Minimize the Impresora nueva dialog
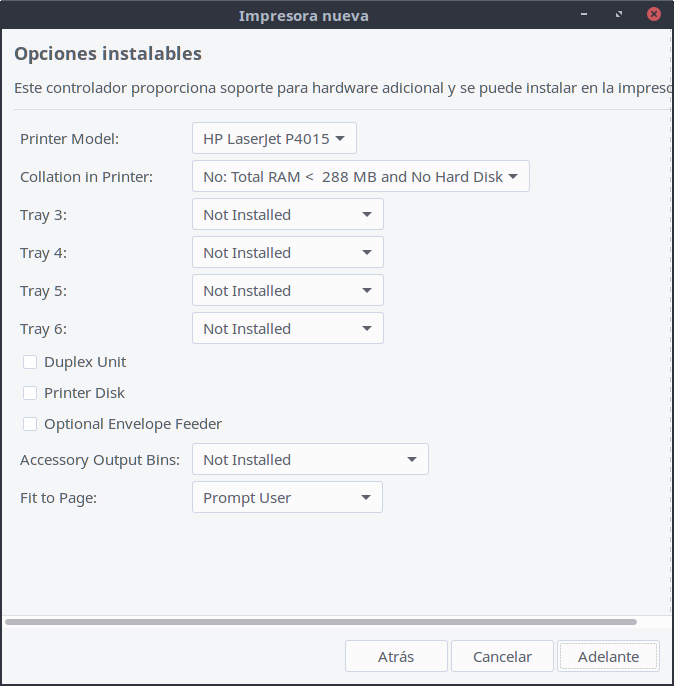The height and width of the screenshot is (686, 674). 586,15
